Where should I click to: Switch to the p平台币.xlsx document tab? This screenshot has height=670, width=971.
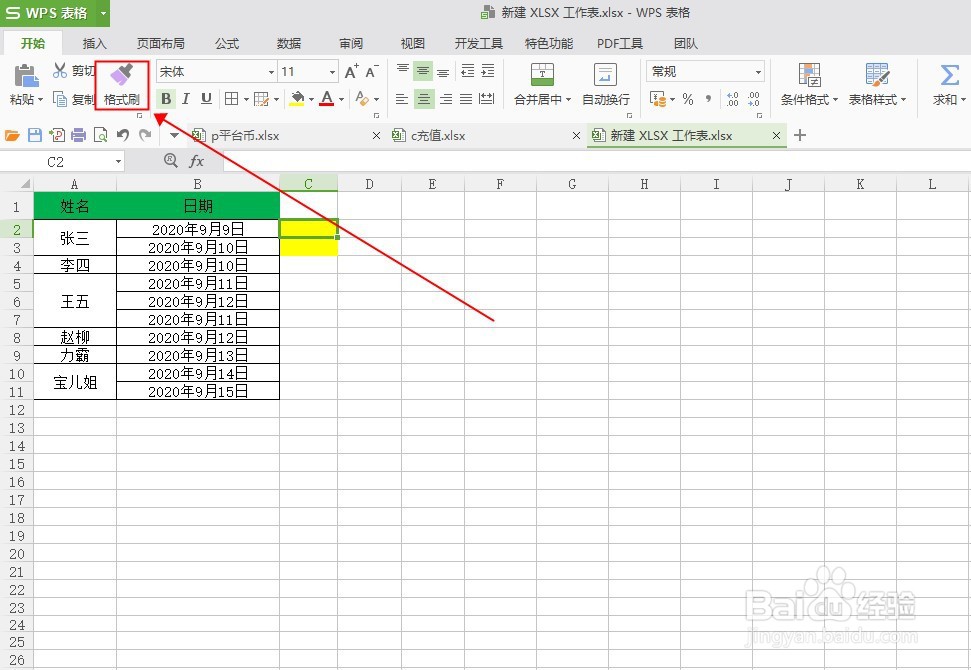tap(245, 136)
